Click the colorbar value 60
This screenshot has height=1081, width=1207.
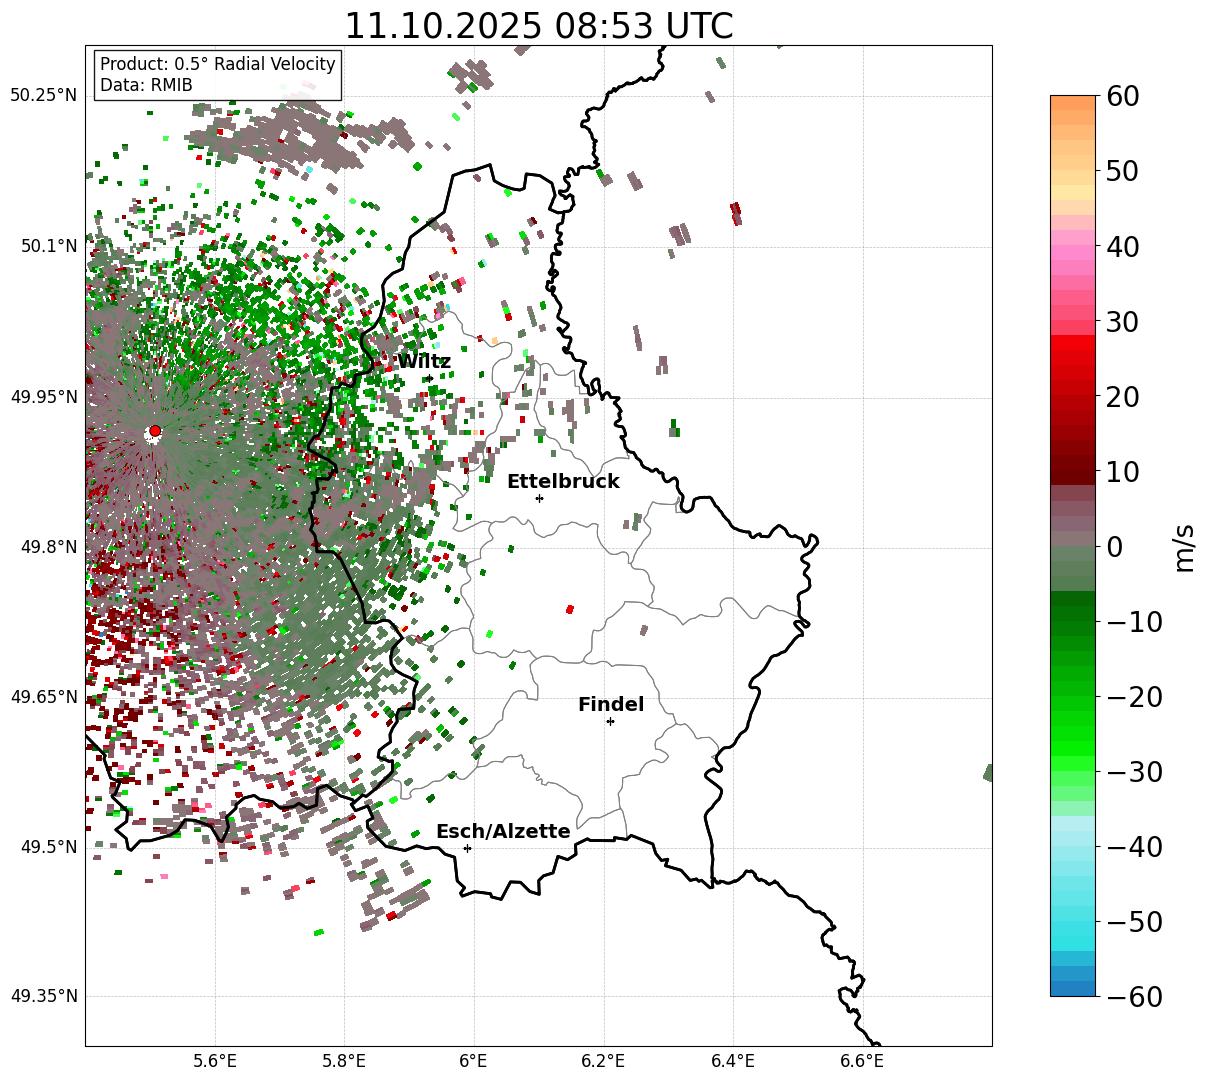(x=1121, y=97)
